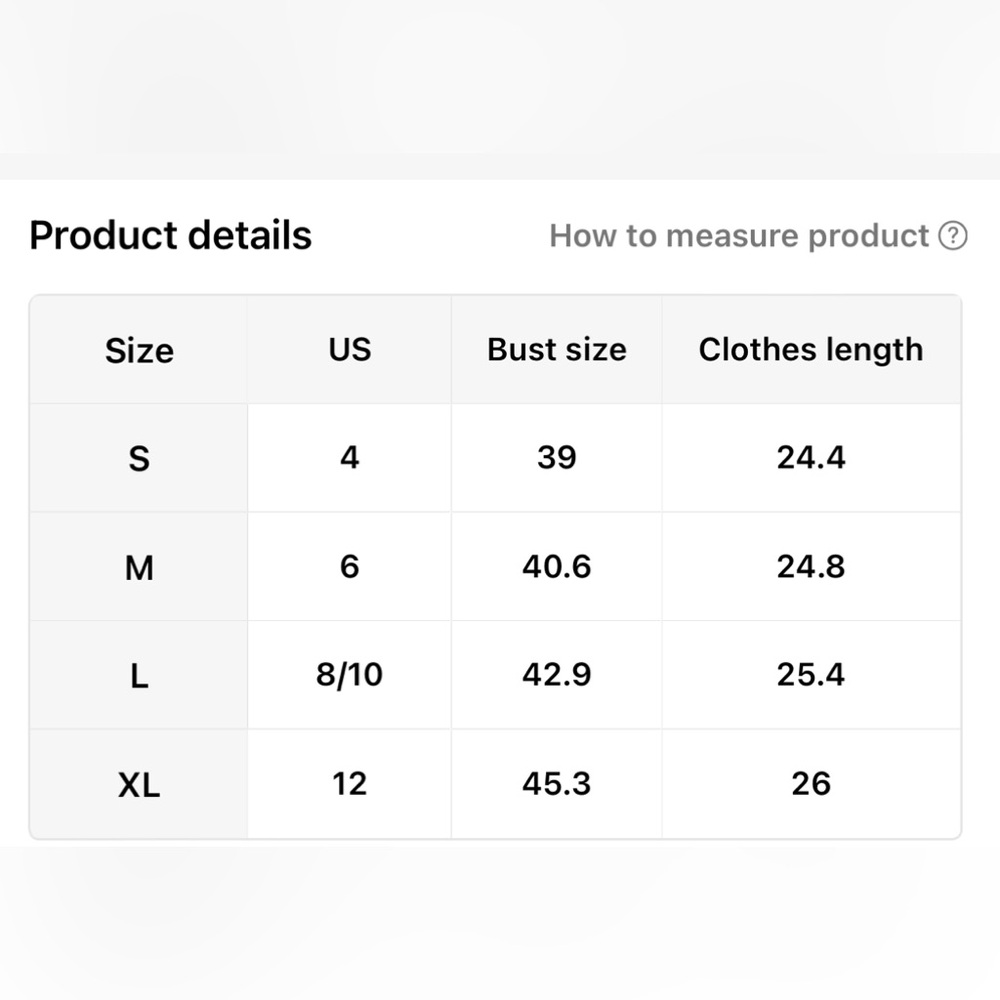Click the question mark help icon
1000x1000 pixels.
(953, 236)
